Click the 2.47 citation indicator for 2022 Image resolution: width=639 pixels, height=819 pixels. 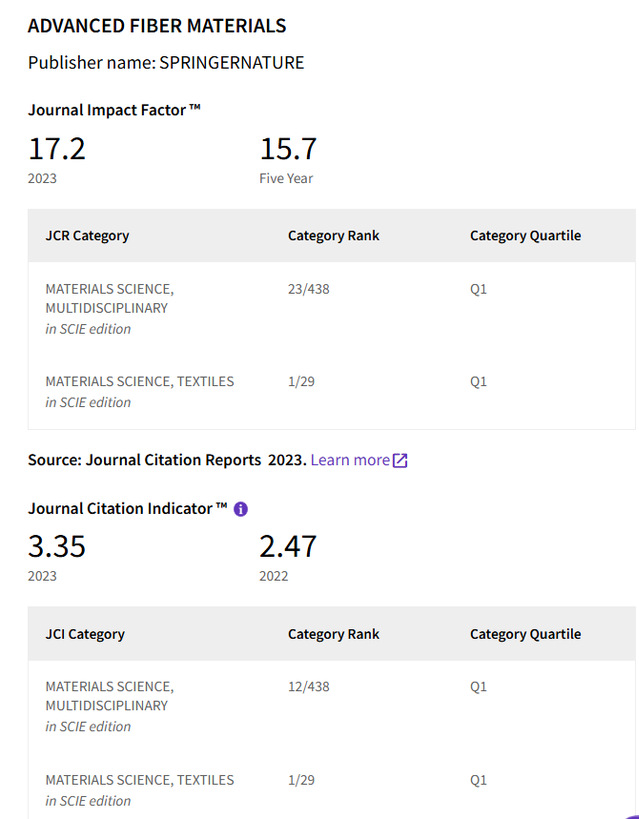tap(288, 547)
